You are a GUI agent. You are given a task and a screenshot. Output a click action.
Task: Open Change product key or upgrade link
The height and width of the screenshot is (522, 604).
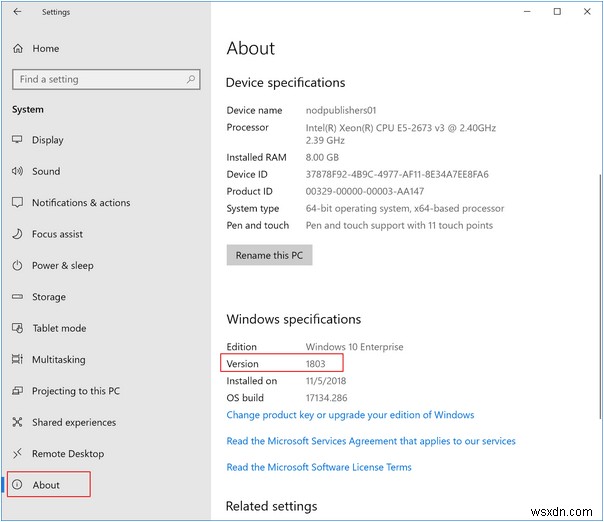pyautogui.click(x=350, y=415)
